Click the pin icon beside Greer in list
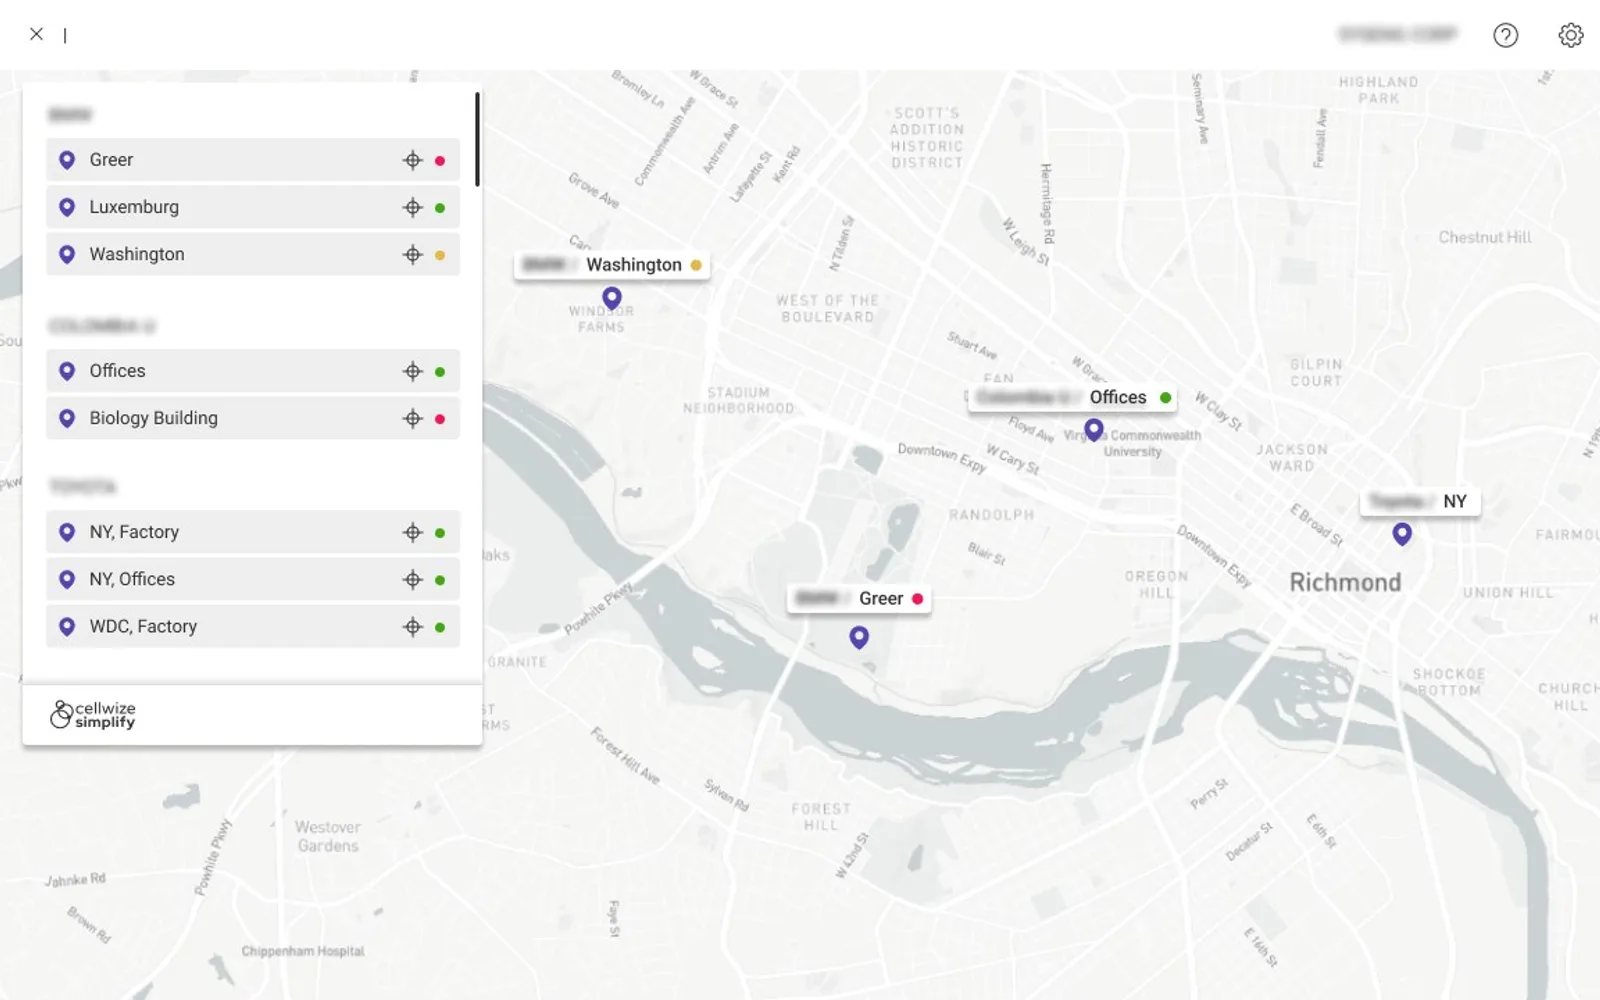This screenshot has height=1000, width=1600. point(67,160)
